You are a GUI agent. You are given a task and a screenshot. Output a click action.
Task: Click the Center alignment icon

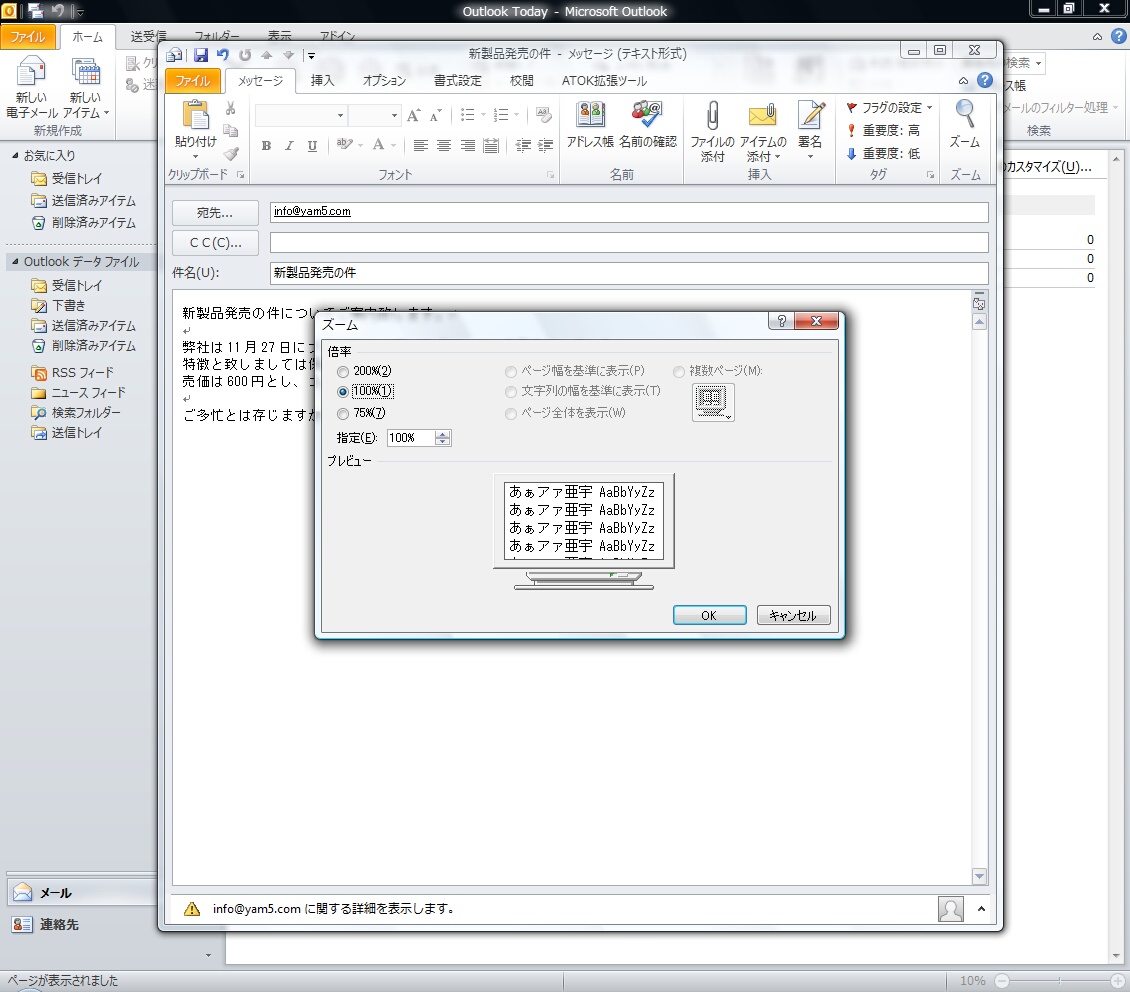pos(444,146)
